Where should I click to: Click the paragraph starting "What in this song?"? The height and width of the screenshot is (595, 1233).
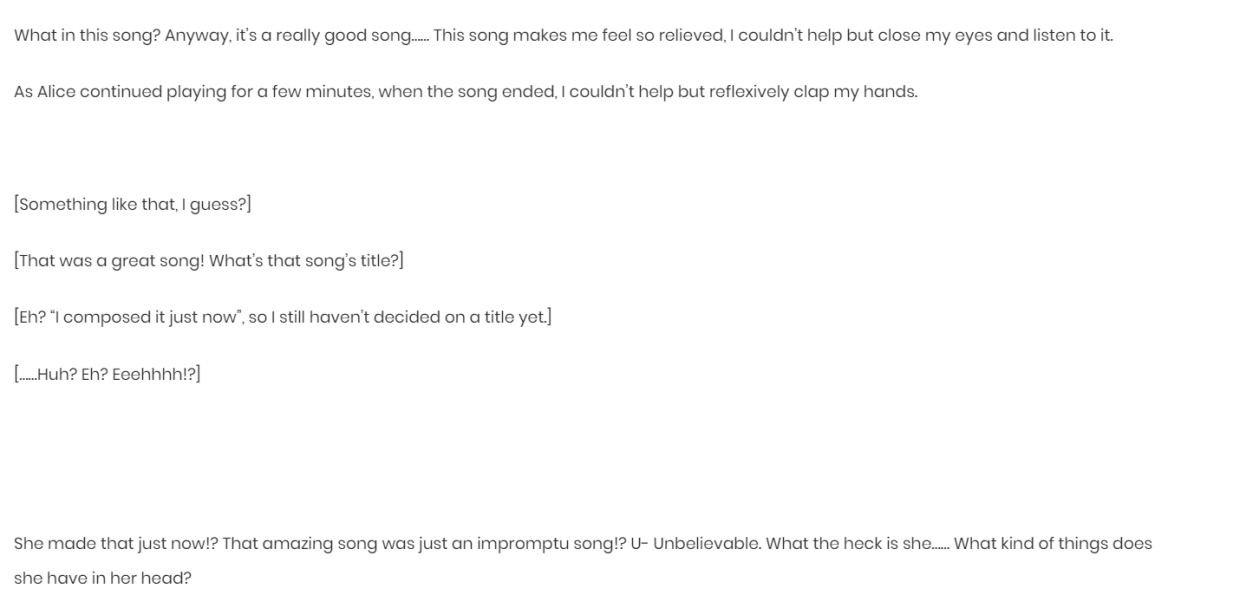coord(563,36)
